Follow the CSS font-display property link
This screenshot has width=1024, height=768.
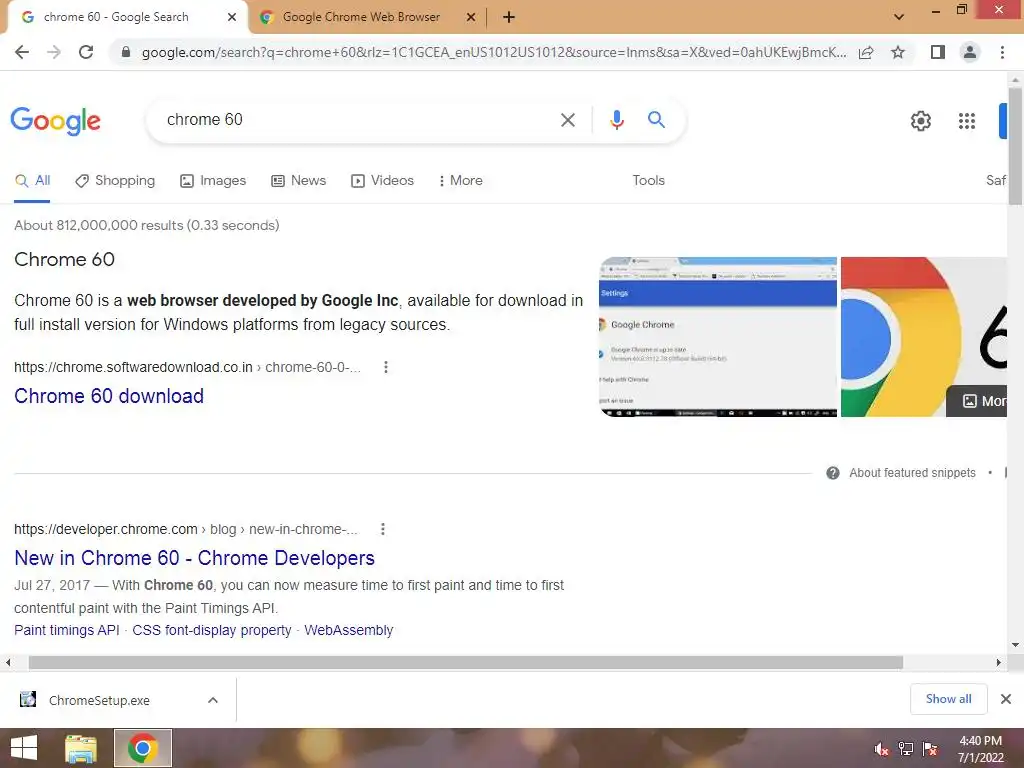[x=212, y=630]
